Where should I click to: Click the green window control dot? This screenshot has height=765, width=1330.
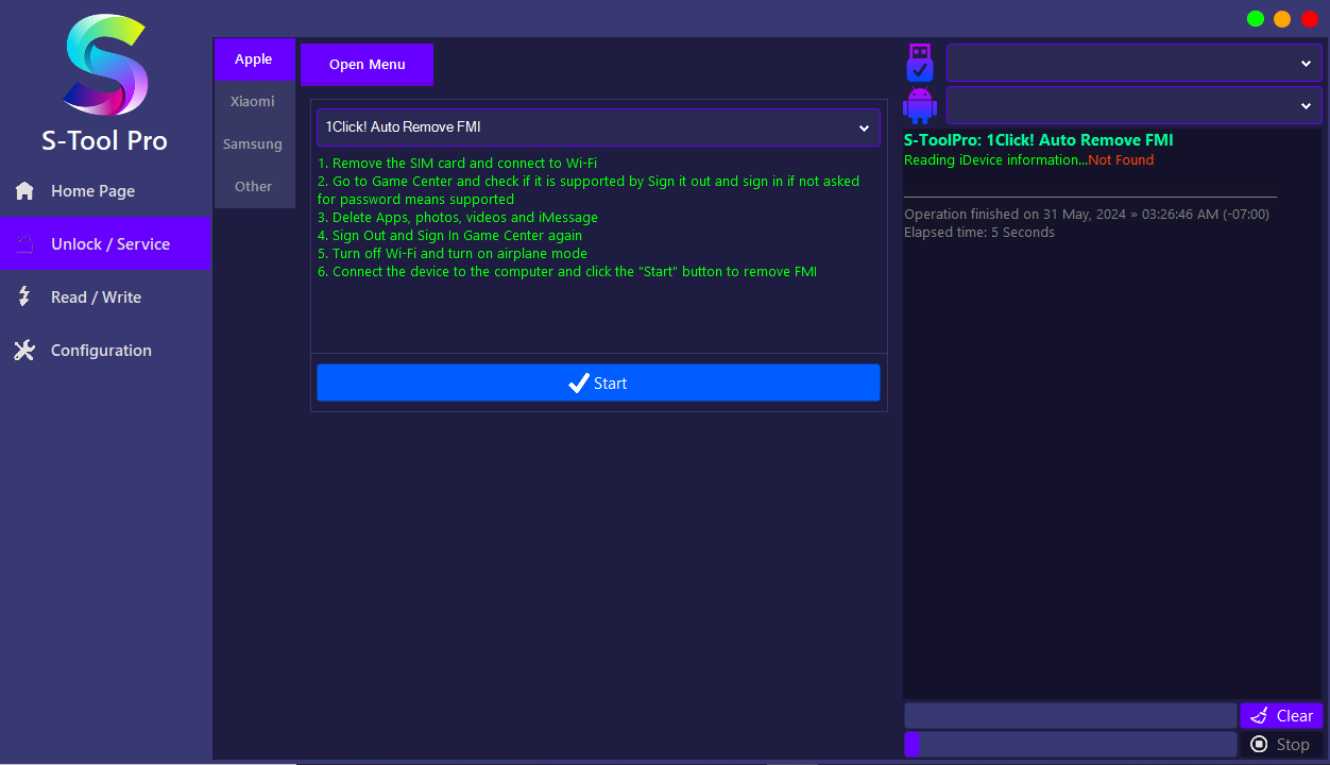point(1255,19)
